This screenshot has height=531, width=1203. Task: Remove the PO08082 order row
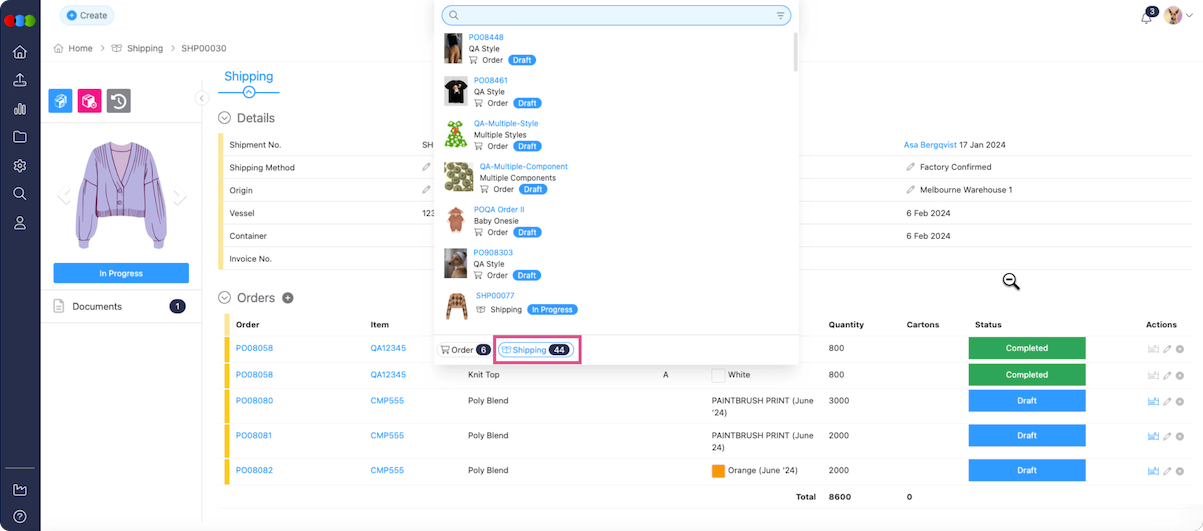click(1180, 471)
